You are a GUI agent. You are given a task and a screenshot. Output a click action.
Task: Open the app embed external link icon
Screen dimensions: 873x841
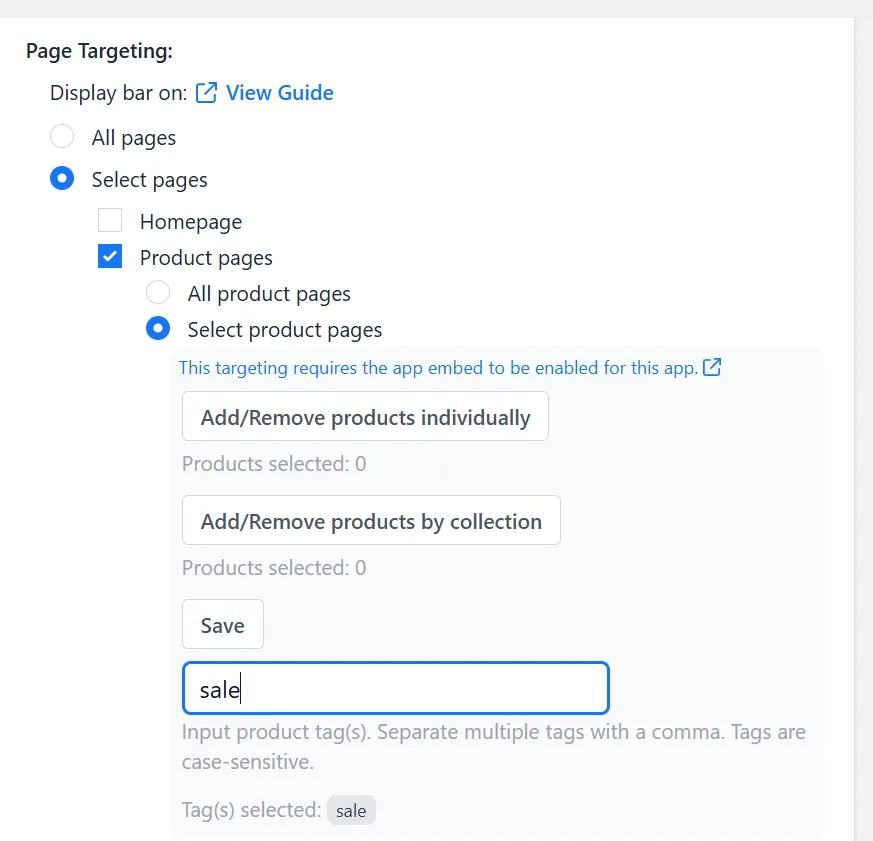point(712,367)
